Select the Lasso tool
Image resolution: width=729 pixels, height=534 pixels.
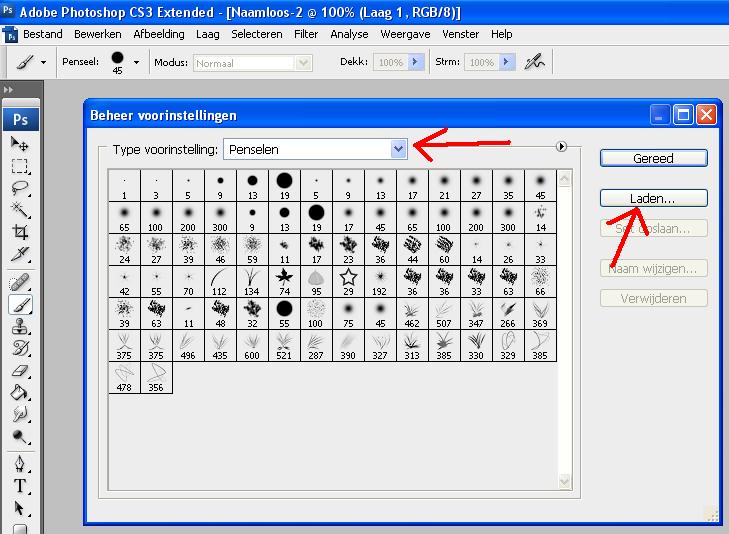(x=20, y=188)
